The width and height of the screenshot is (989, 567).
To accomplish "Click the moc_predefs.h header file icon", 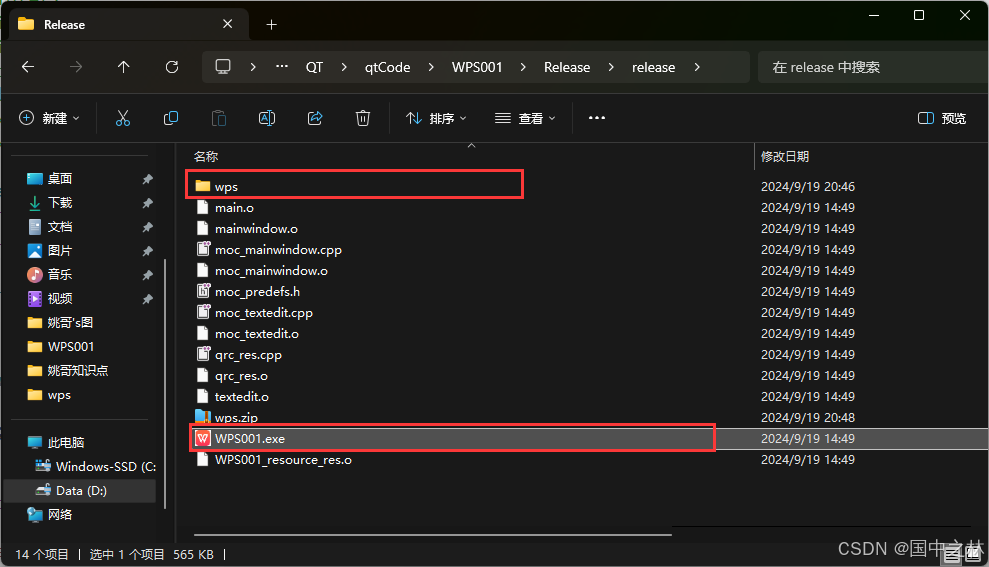I will pyautogui.click(x=203, y=291).
